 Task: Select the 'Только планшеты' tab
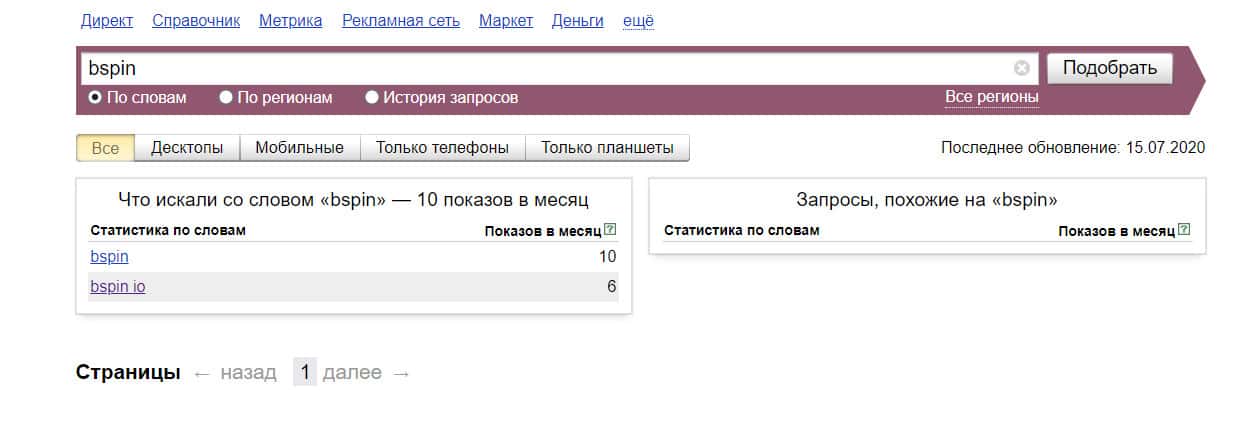pyautogui.click(x=607, y=148)
